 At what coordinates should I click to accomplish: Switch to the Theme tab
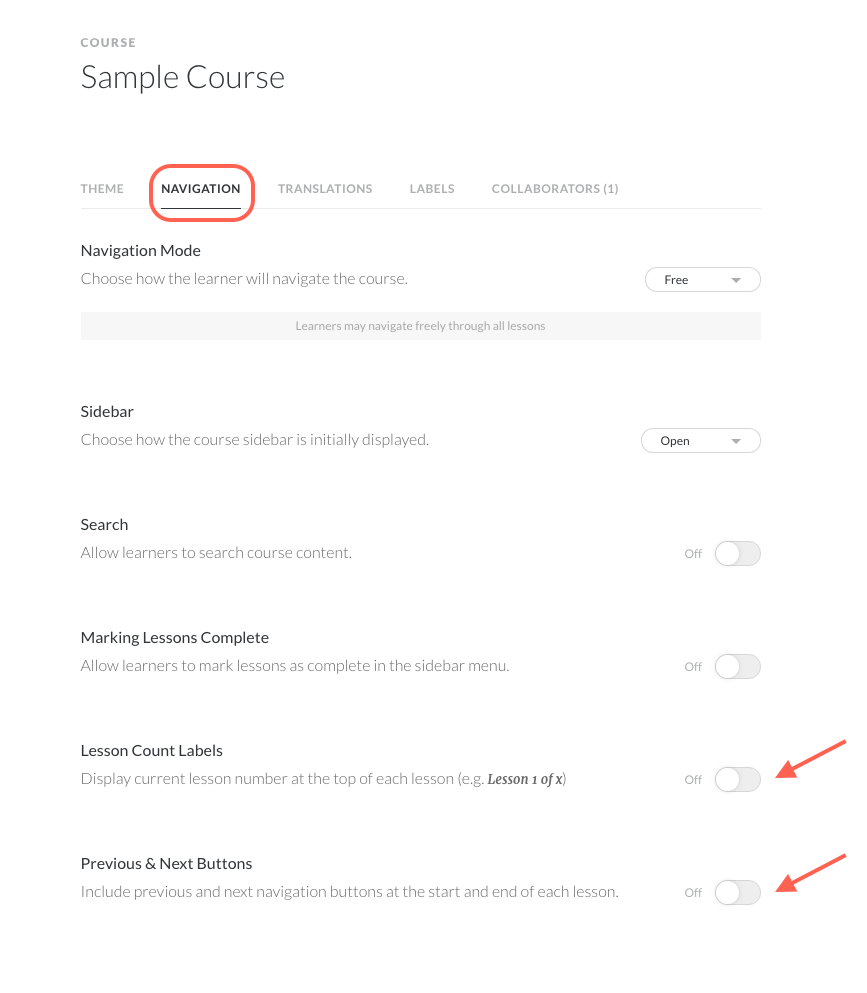pyautogui.click(x=102, y=189)
